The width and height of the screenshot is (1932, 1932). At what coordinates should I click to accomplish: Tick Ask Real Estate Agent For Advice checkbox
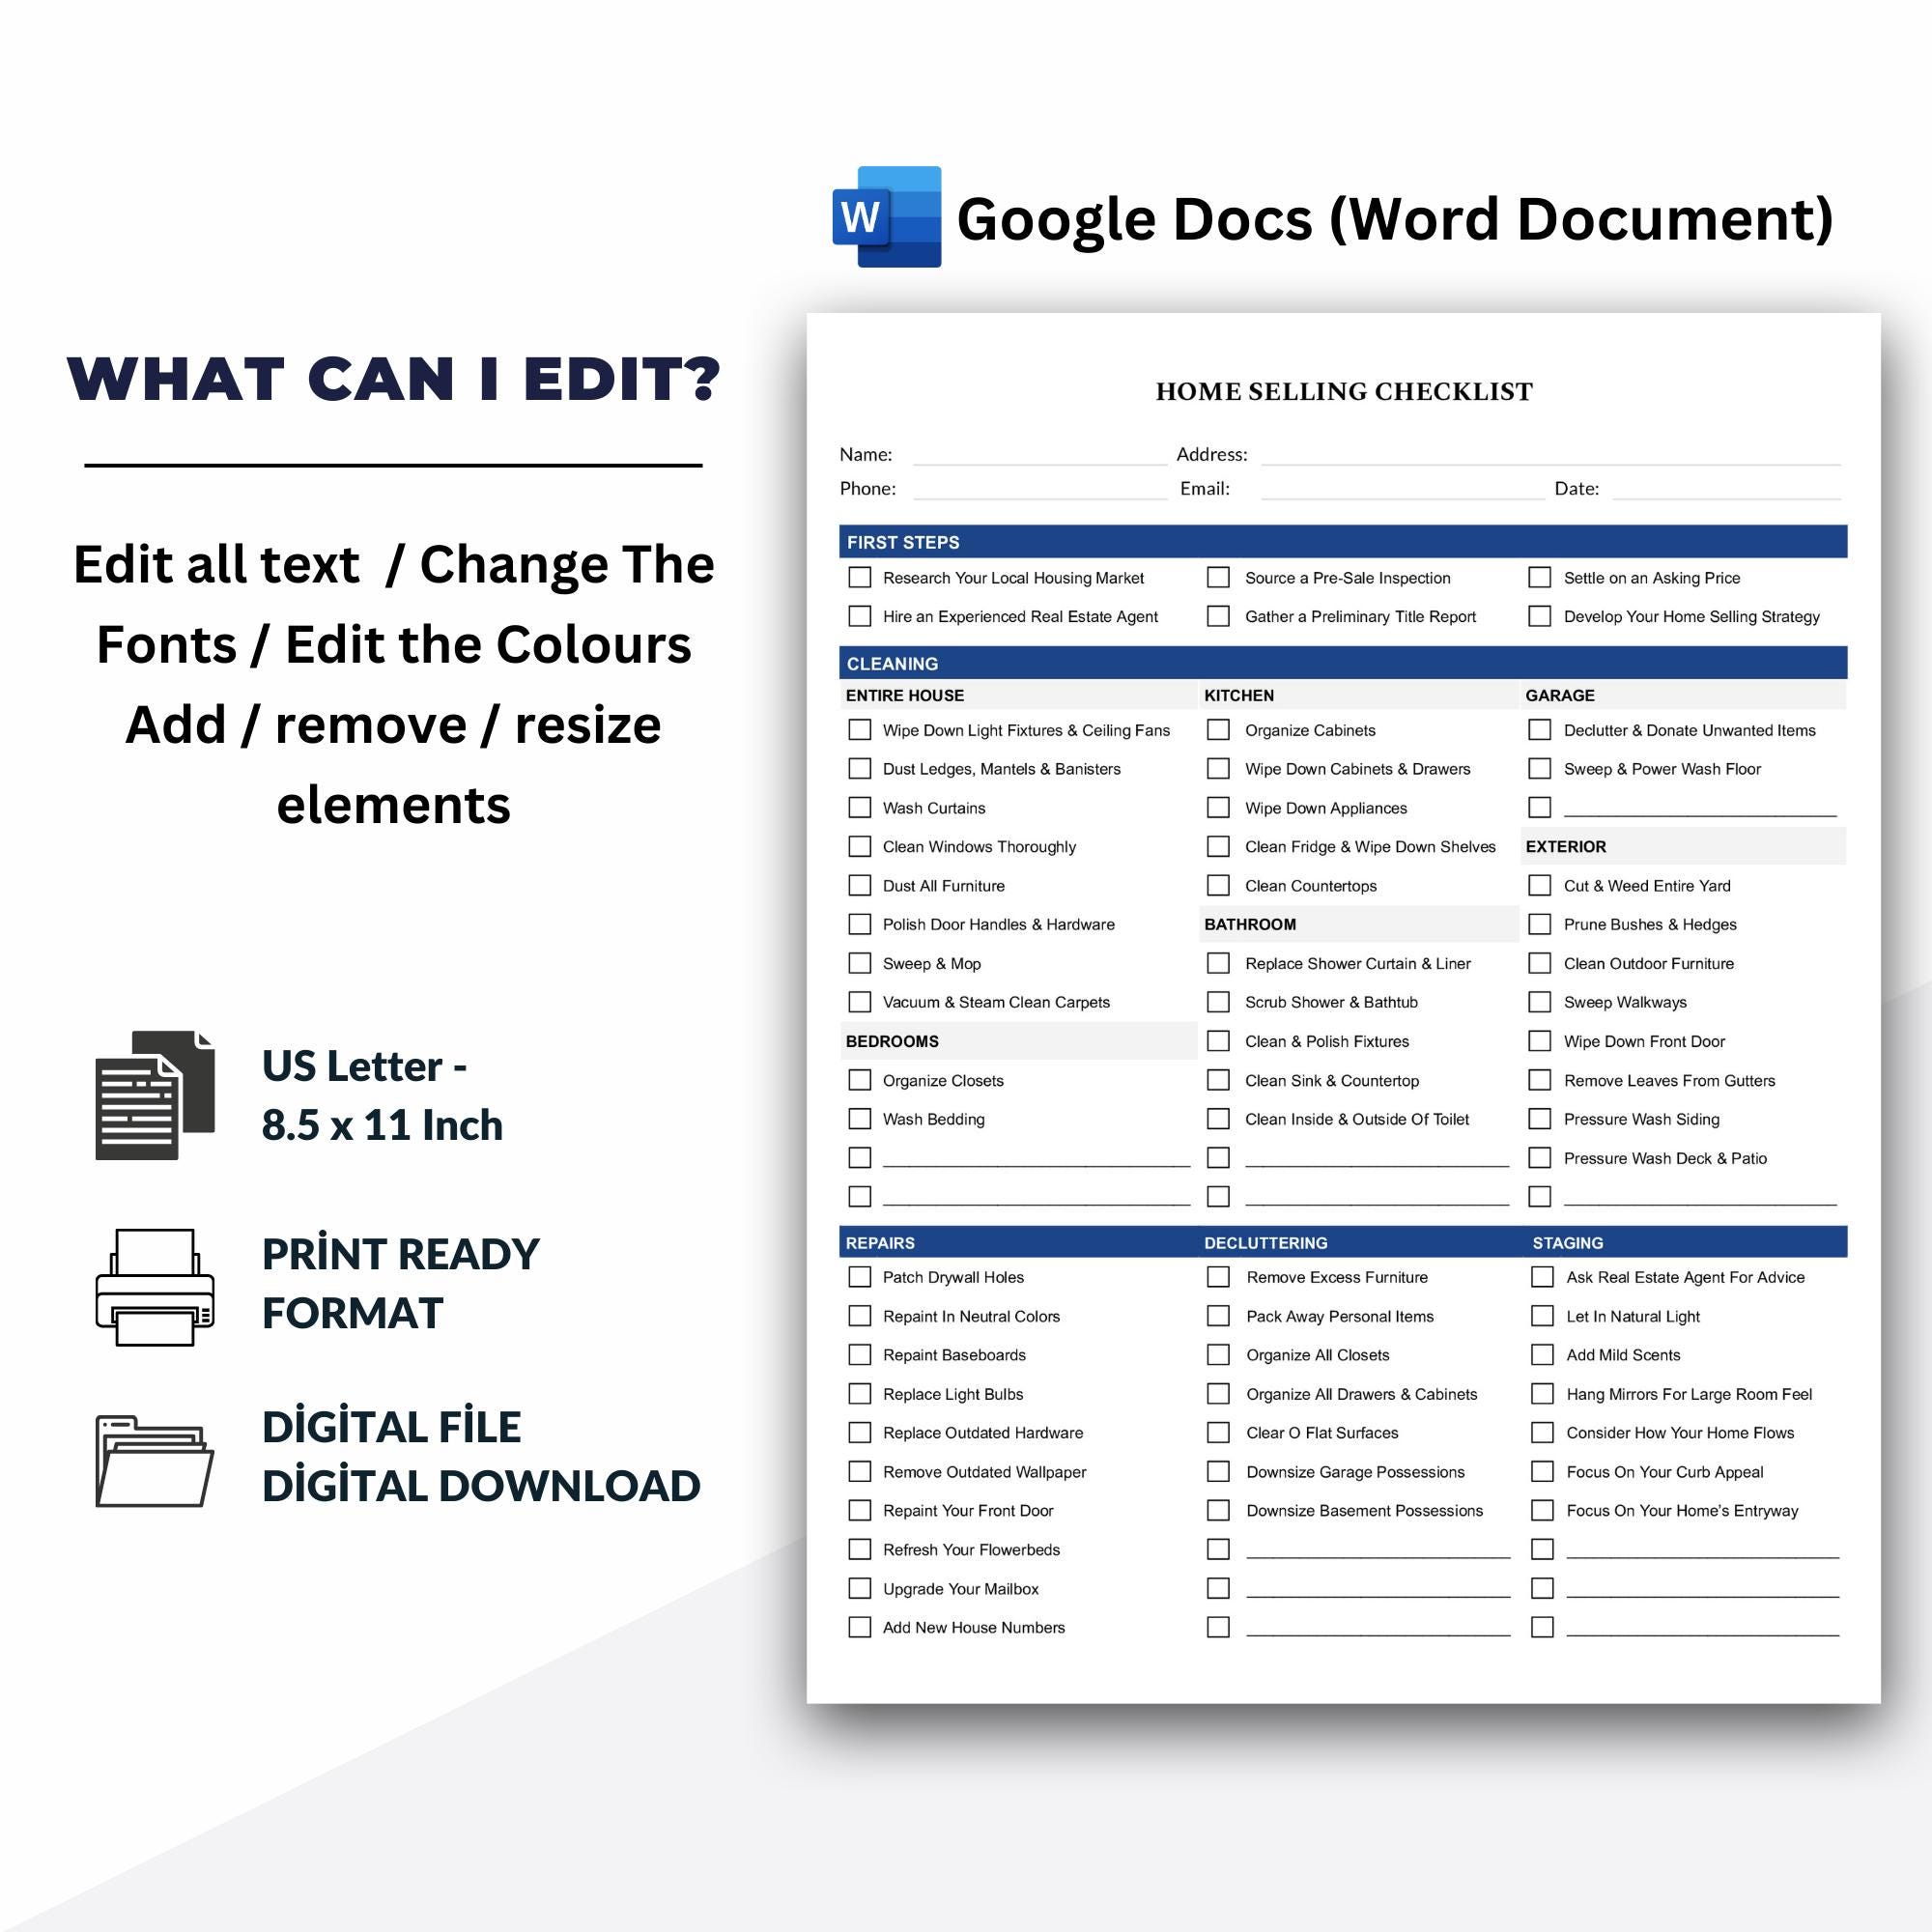click(x=1543, y=1277)
